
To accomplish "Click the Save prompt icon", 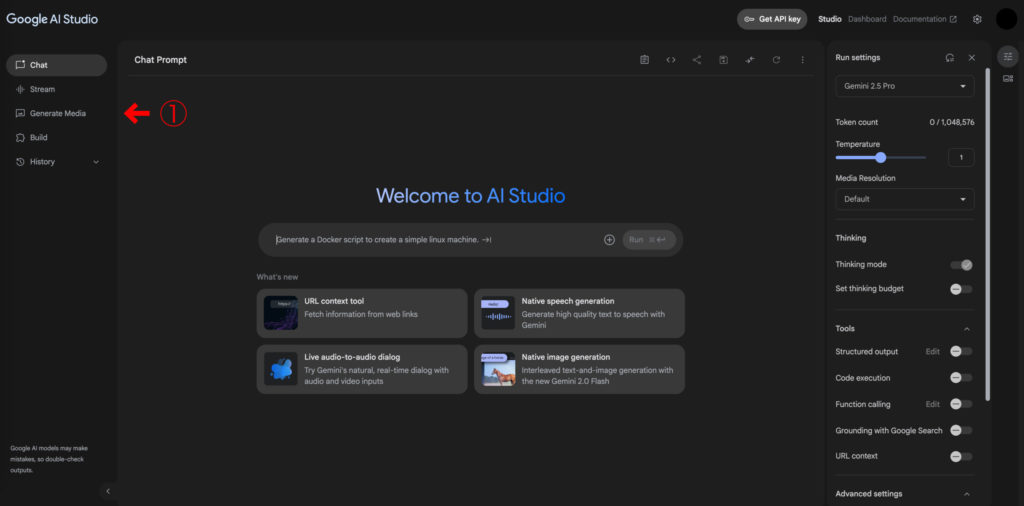I will pyautogui.click(x=724, y=59).
